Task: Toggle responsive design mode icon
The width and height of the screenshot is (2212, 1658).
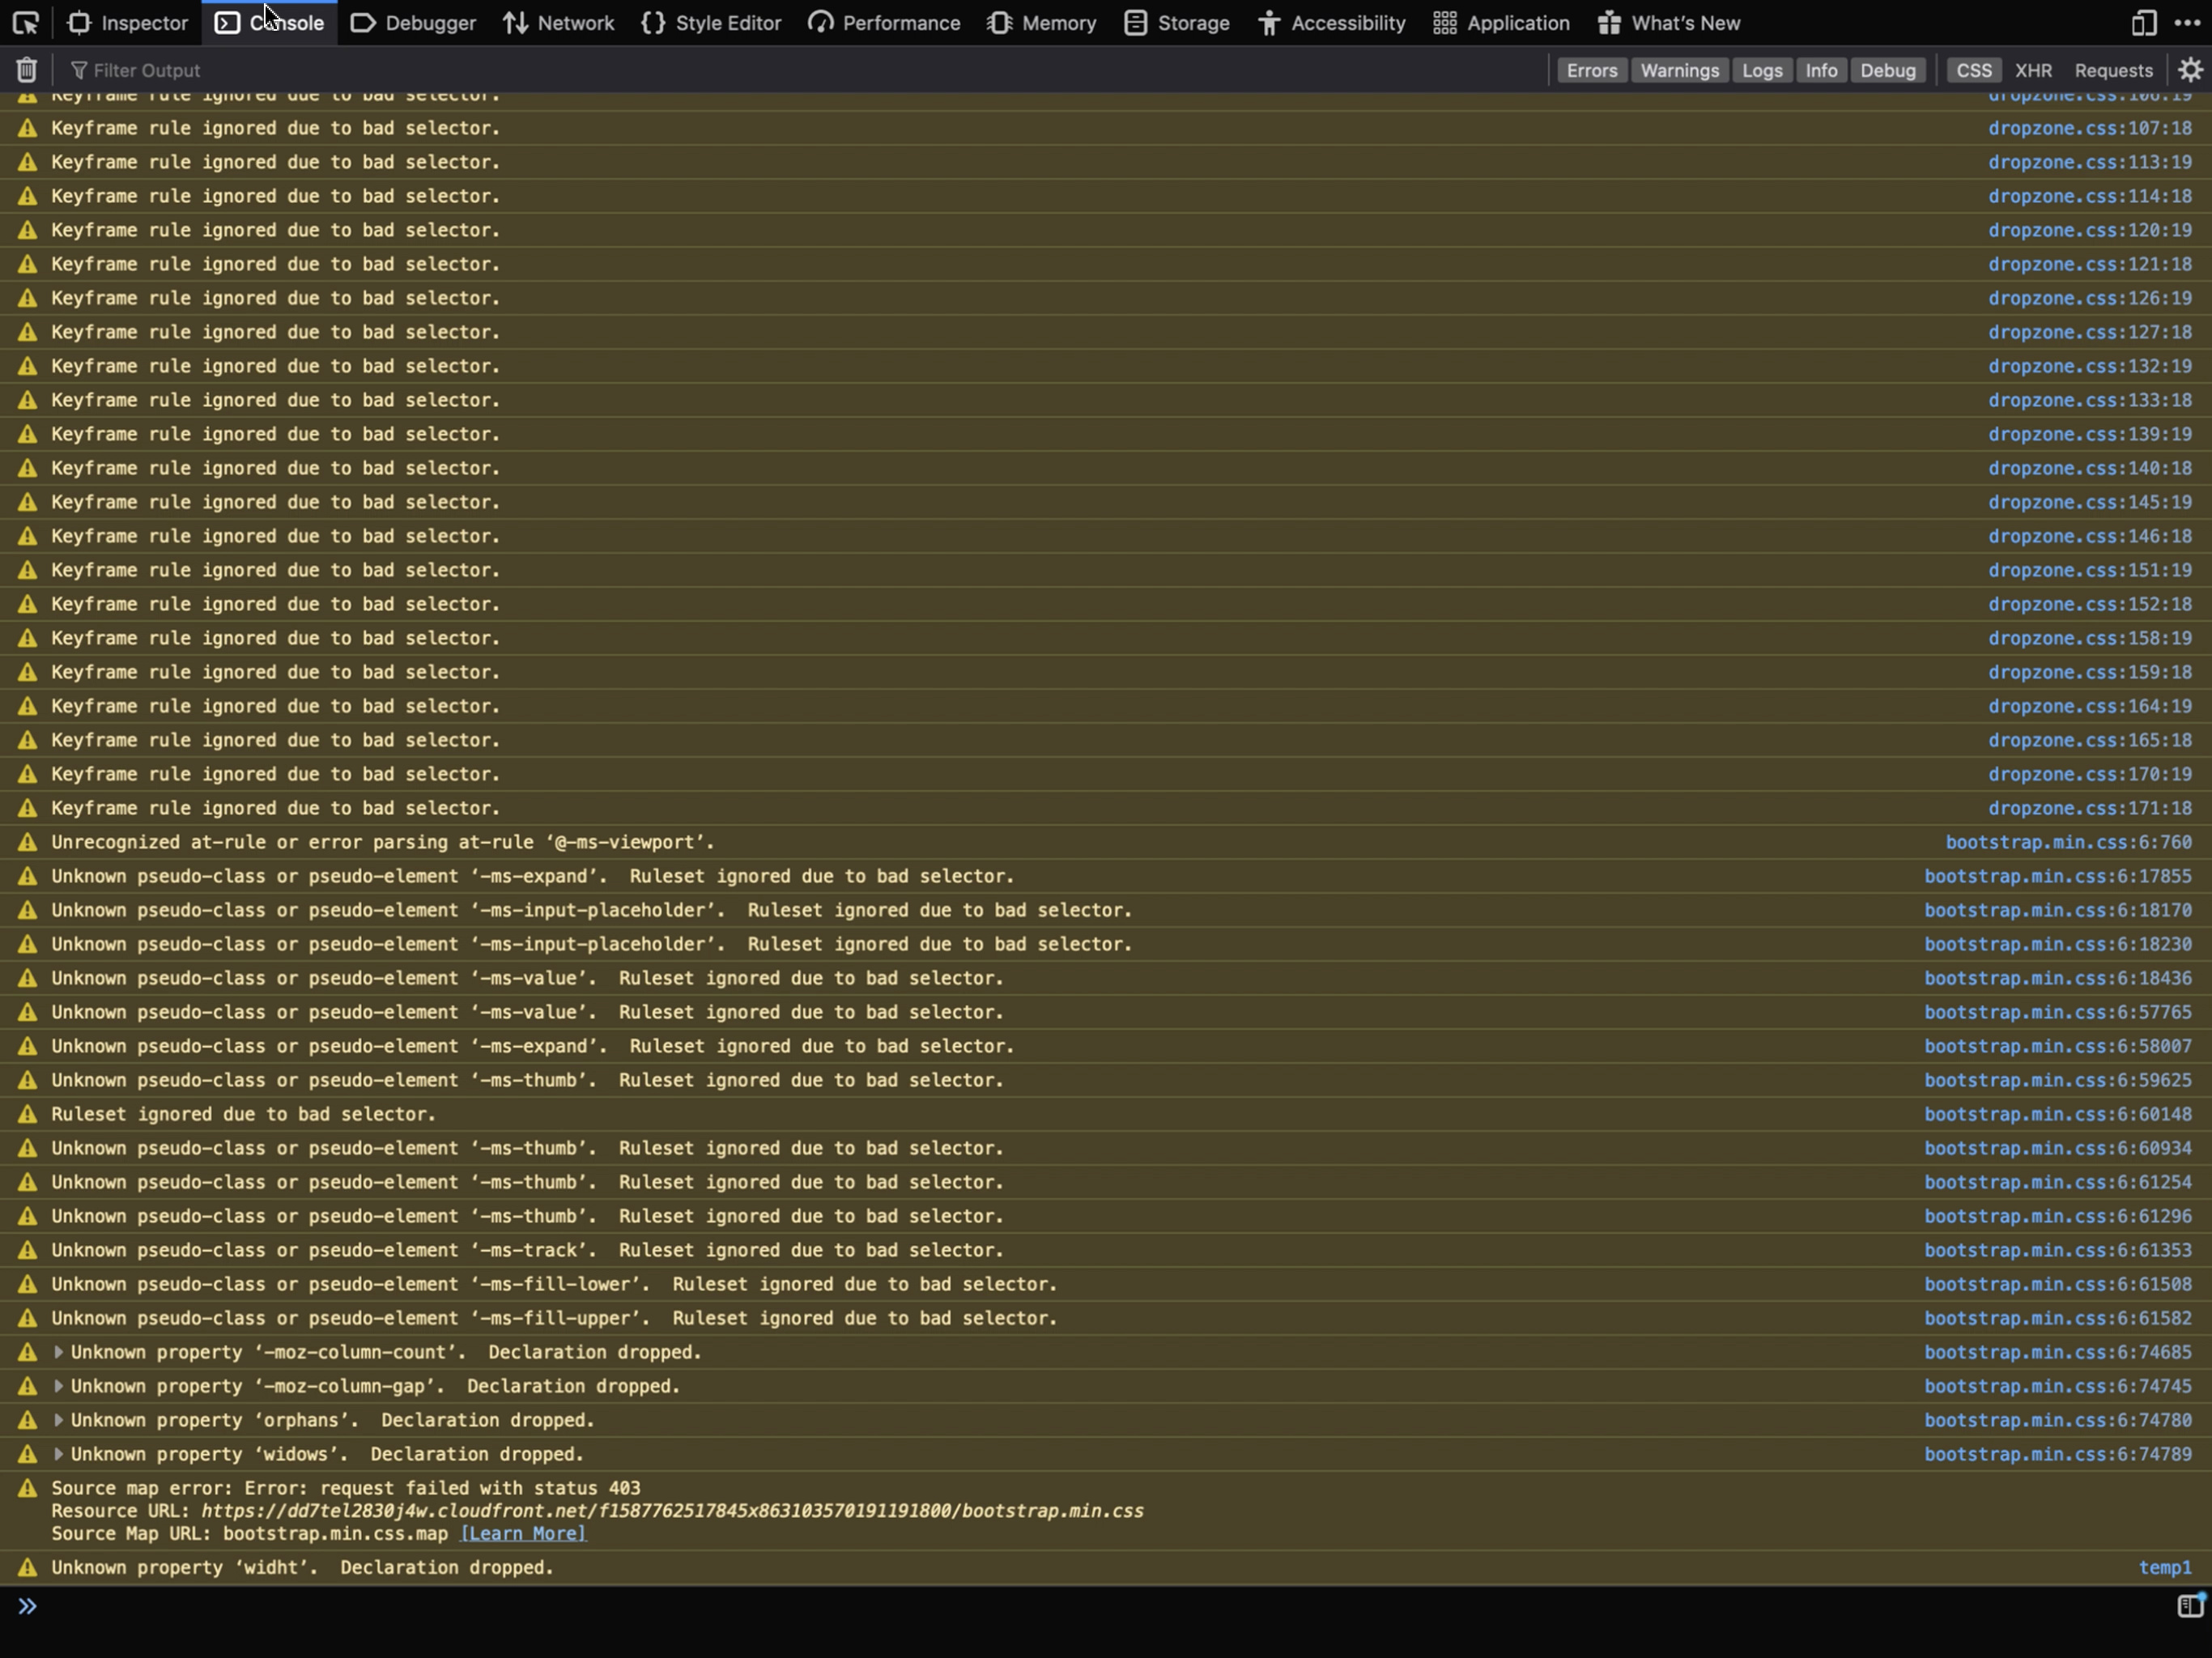Action: (2143, 22)
